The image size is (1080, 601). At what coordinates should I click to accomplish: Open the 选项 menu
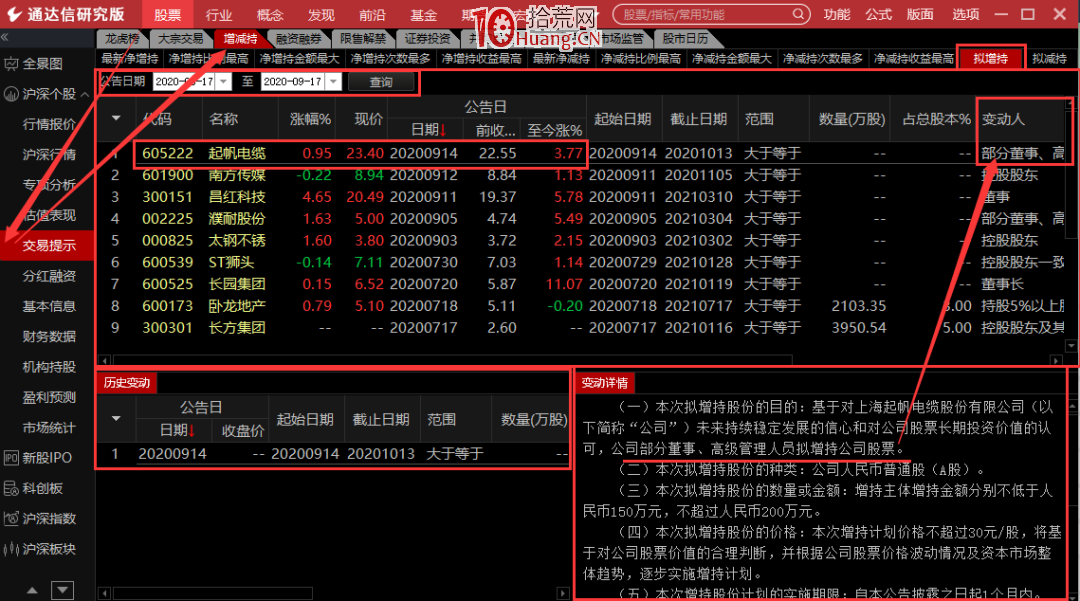click(x=965, y=14)
